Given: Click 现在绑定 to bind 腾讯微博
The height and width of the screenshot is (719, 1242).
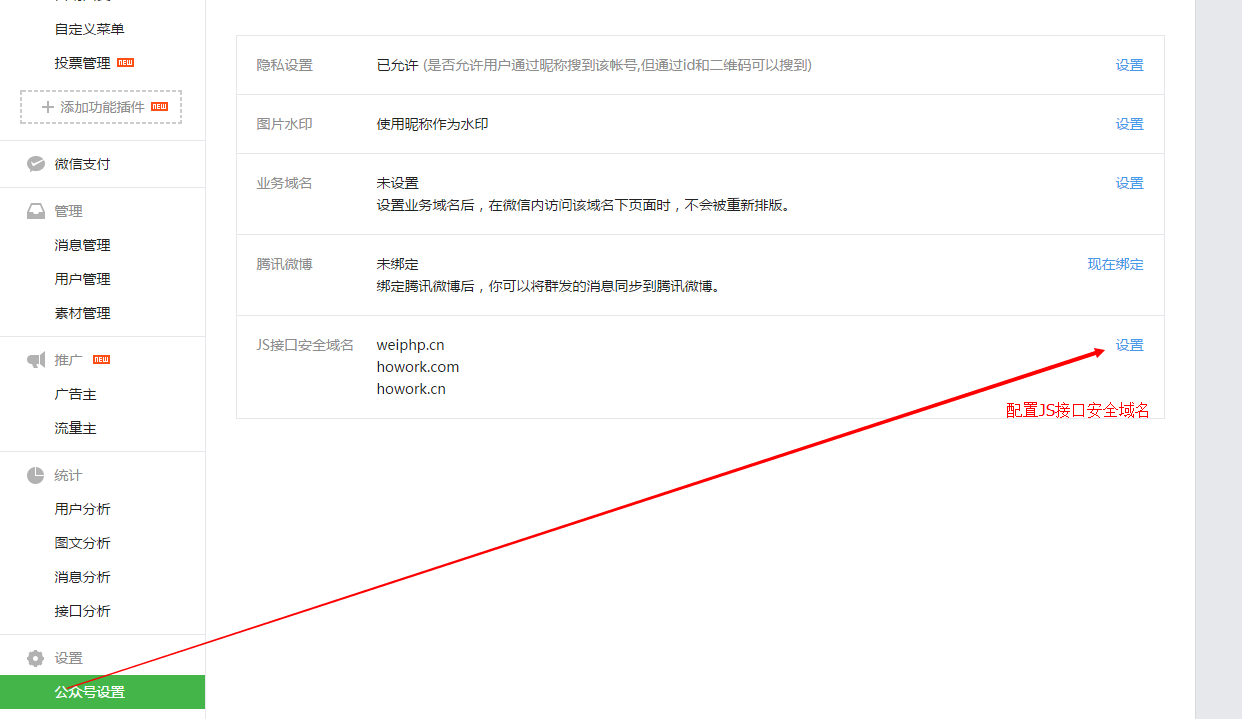Looking at the screenshot, I should tap(1115, 264).
